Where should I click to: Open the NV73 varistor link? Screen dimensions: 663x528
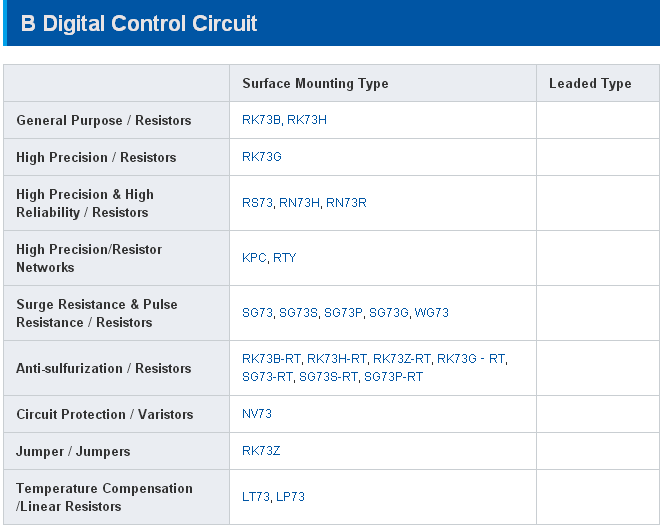[257, 414]
